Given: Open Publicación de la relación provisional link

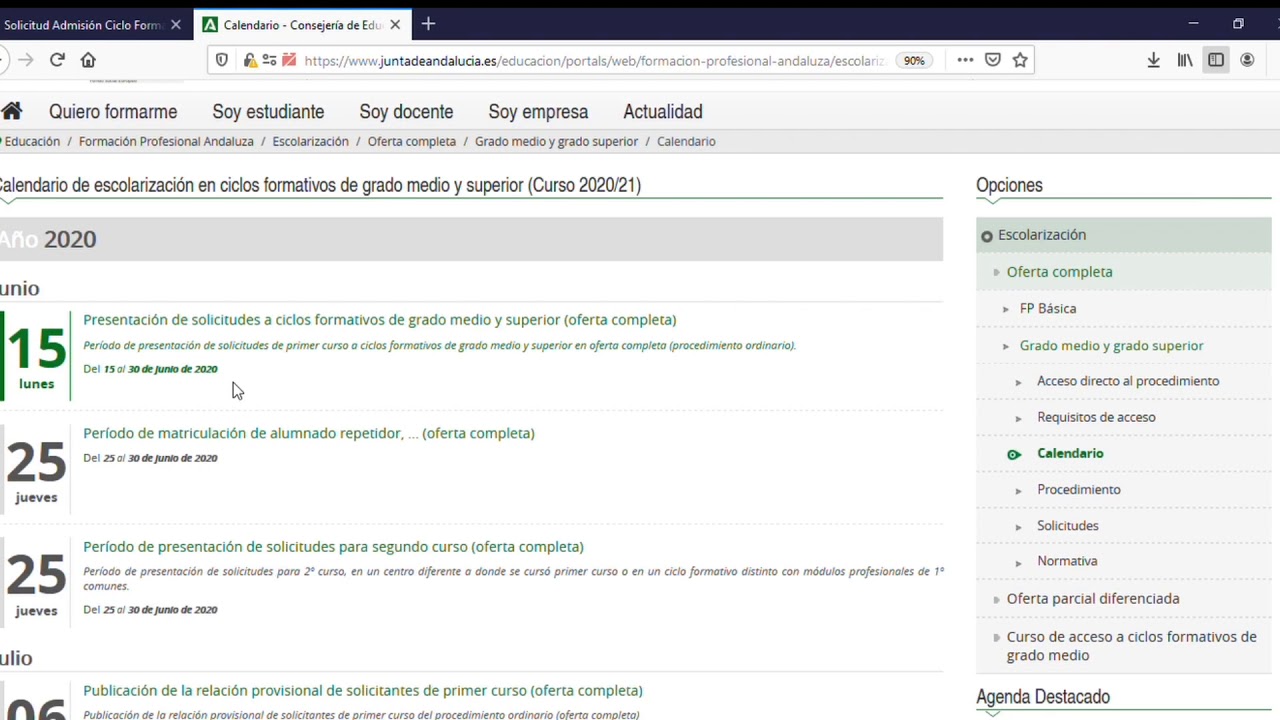Looking at the screenshot, I should (362, 691).
